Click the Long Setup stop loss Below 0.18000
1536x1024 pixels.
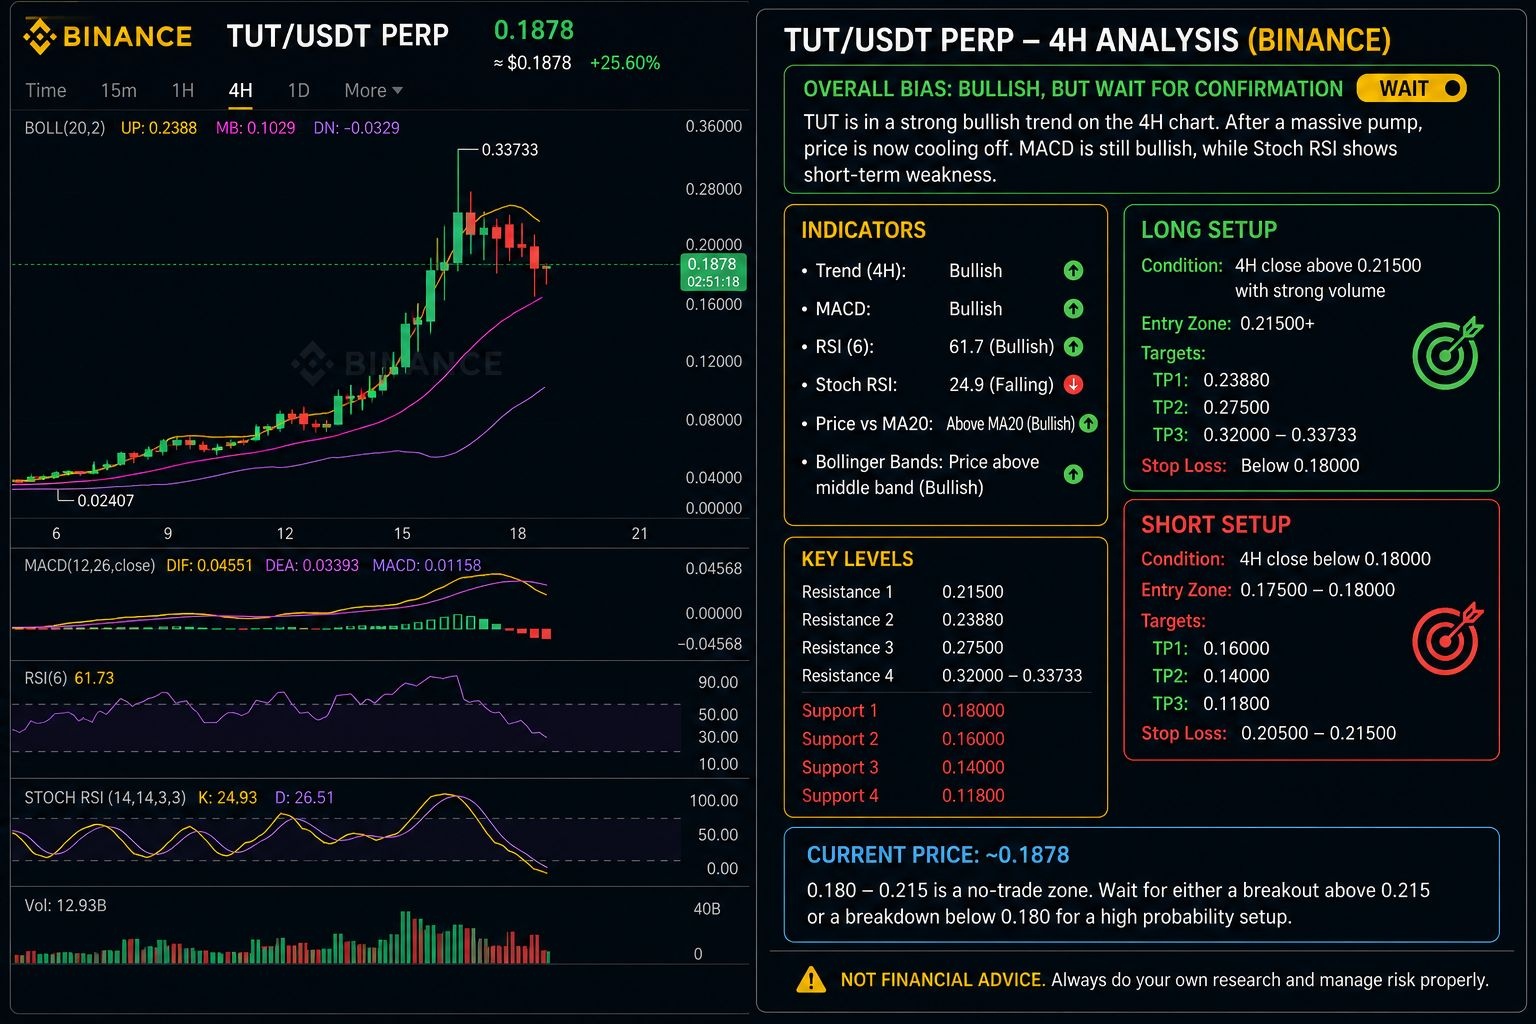1300,466
